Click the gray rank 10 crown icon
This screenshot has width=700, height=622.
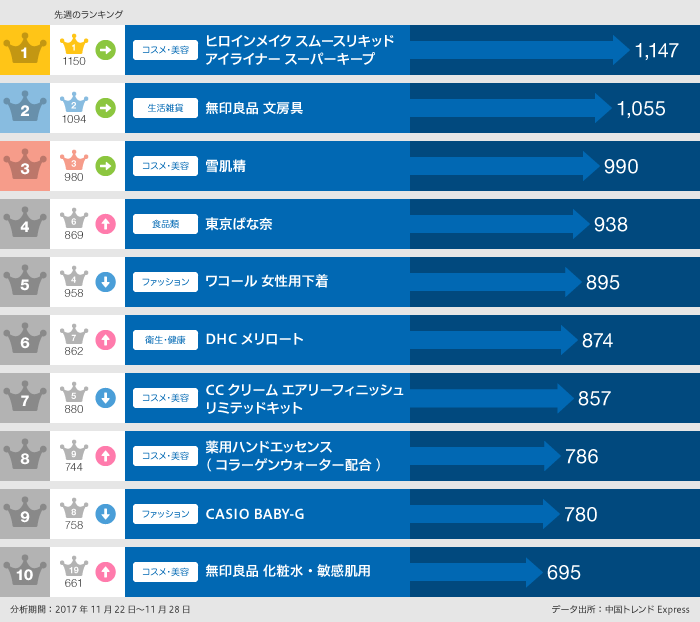point(24,572)
